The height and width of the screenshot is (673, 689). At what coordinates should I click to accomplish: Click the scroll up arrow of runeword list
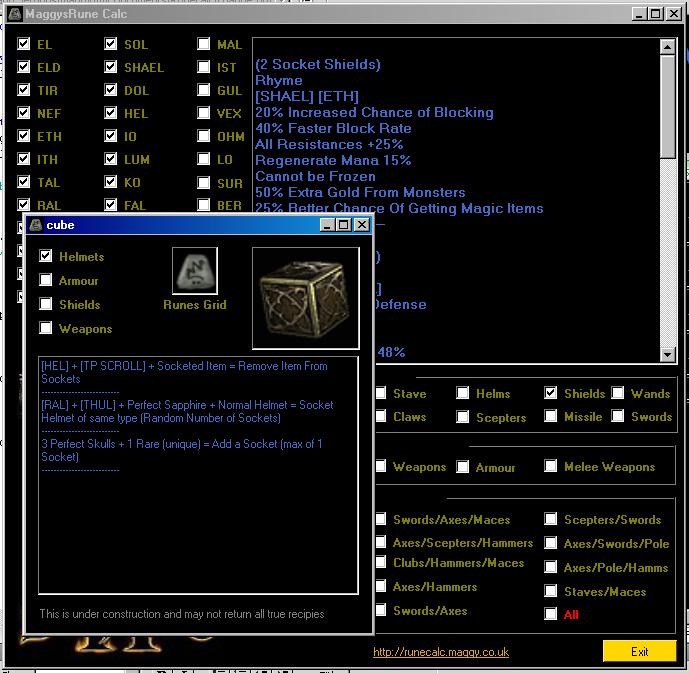coord(668,47)
